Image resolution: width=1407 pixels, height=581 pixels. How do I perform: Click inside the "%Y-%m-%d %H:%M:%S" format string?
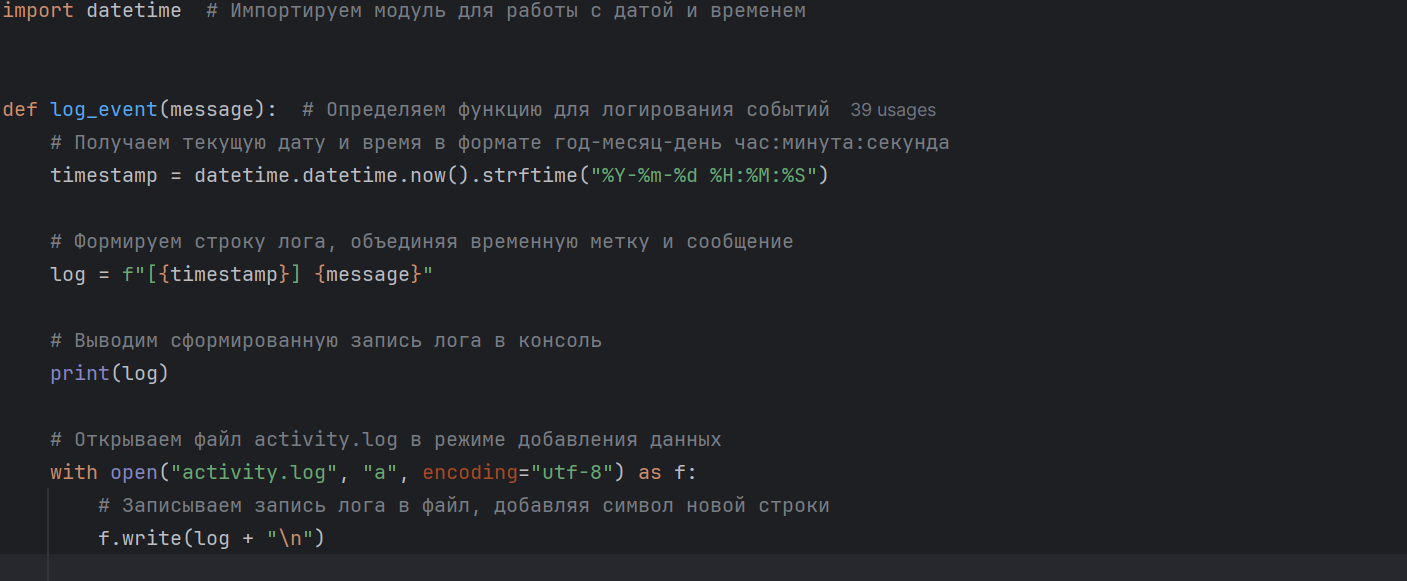coord(704,175)
